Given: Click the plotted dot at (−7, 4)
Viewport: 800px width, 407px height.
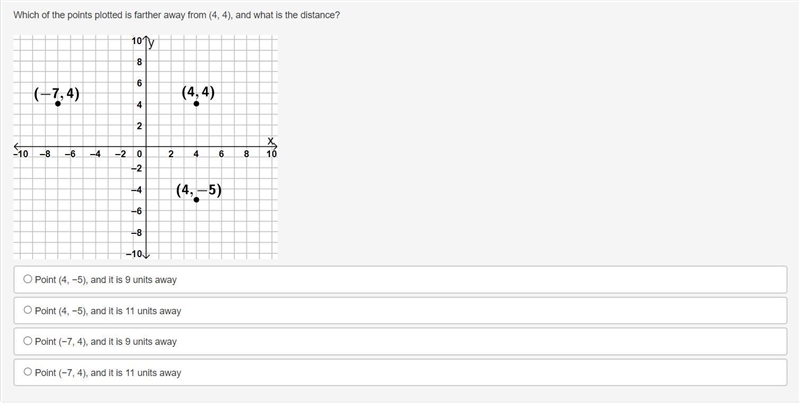Looking at the screenshot, I should click(58, 104).
